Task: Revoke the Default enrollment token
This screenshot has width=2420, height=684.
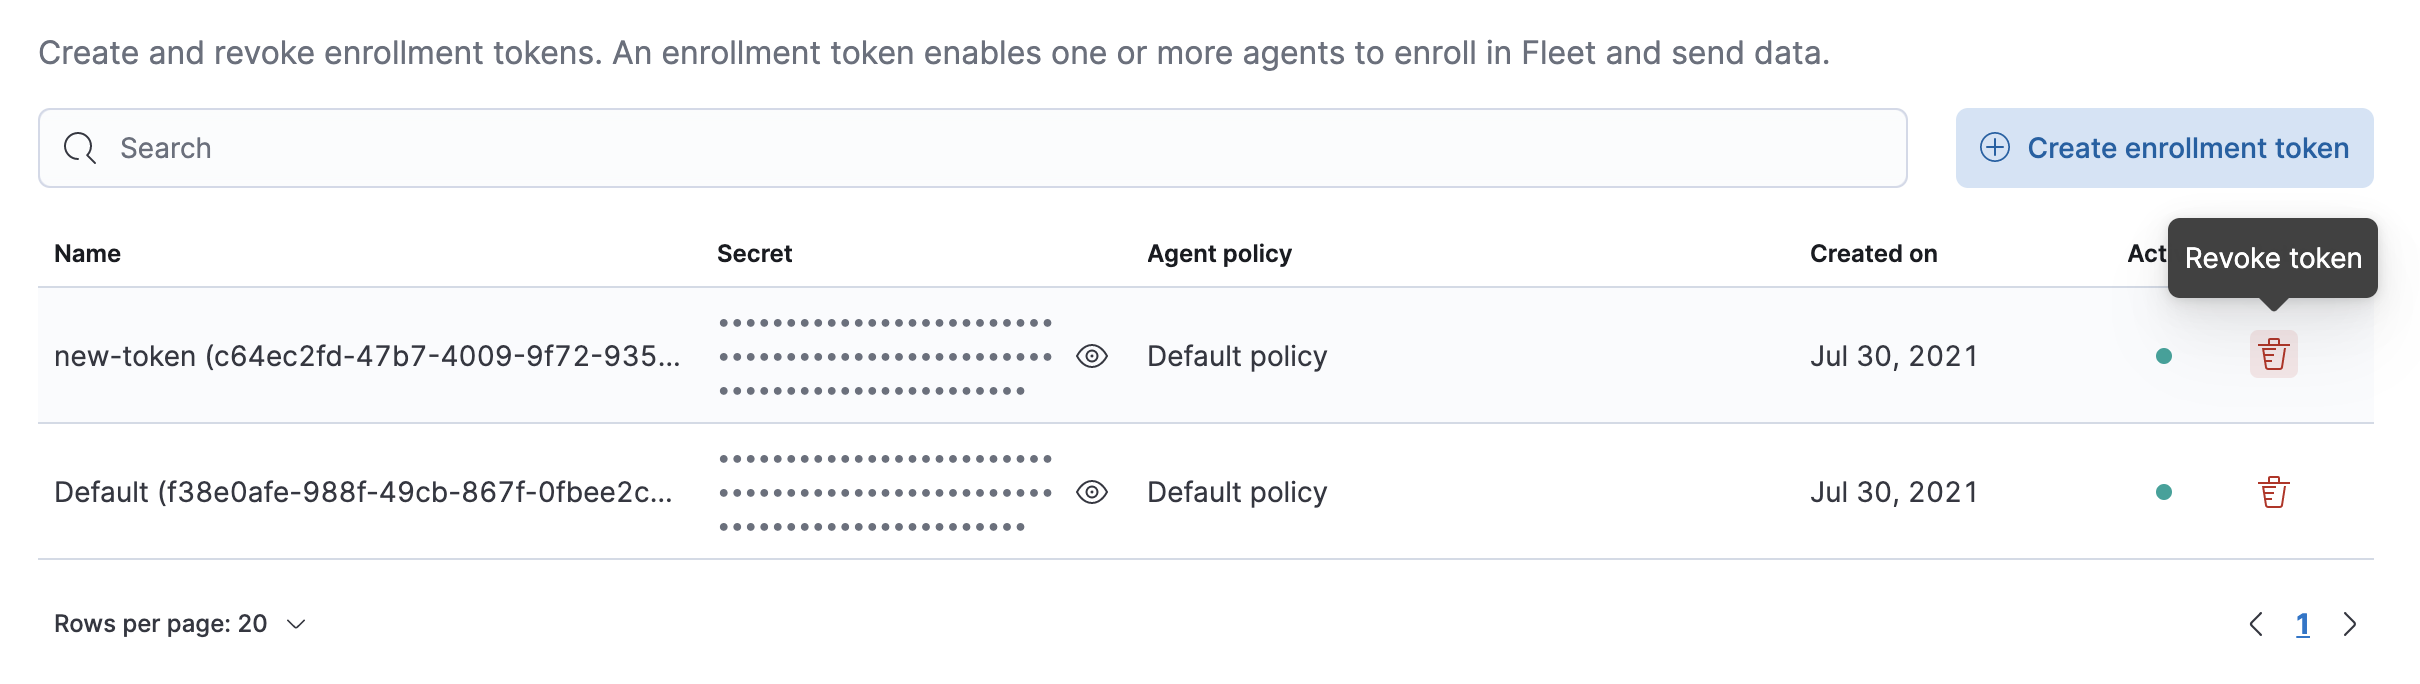Action: (2273, 491)
